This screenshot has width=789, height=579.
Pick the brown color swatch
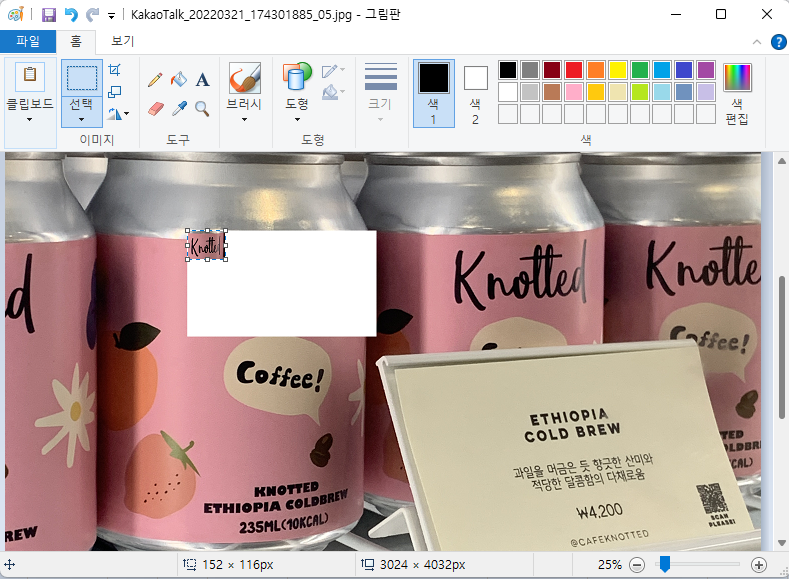[x=552, y=92]
